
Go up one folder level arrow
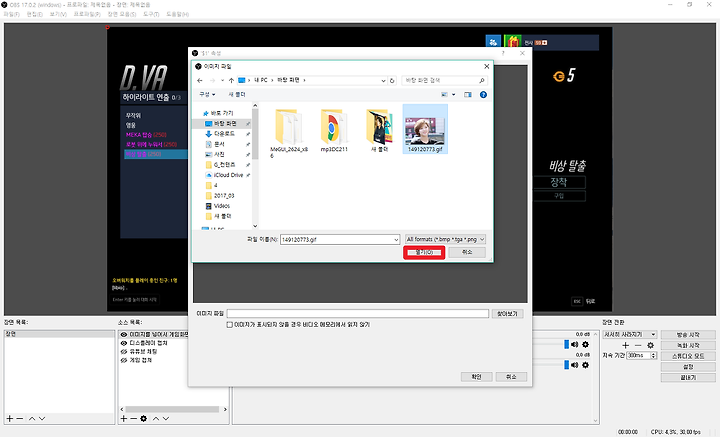[231, 80]
